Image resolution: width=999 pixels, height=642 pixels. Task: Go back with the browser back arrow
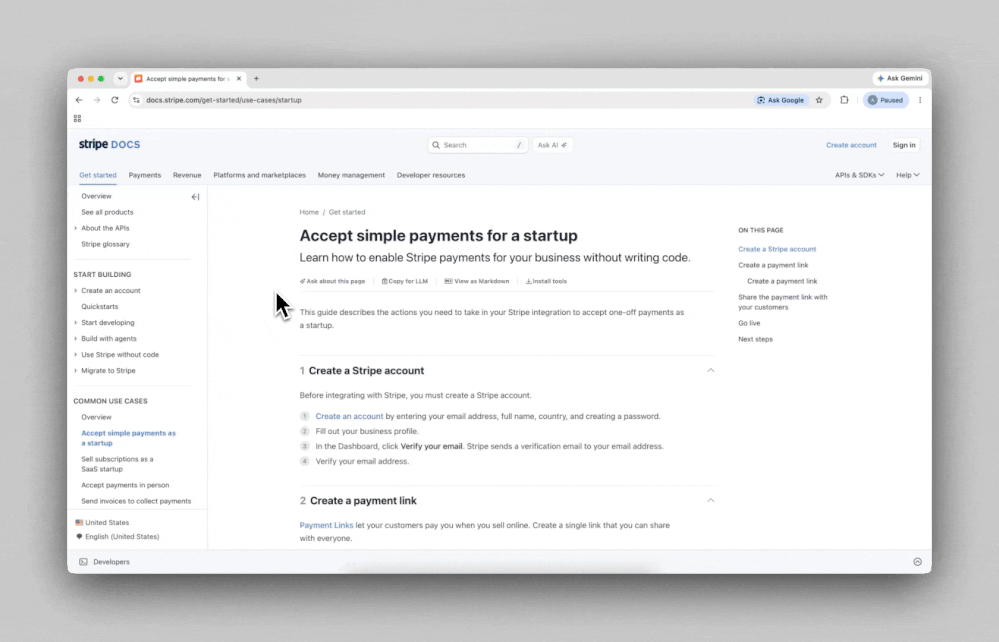pos(79,100)
